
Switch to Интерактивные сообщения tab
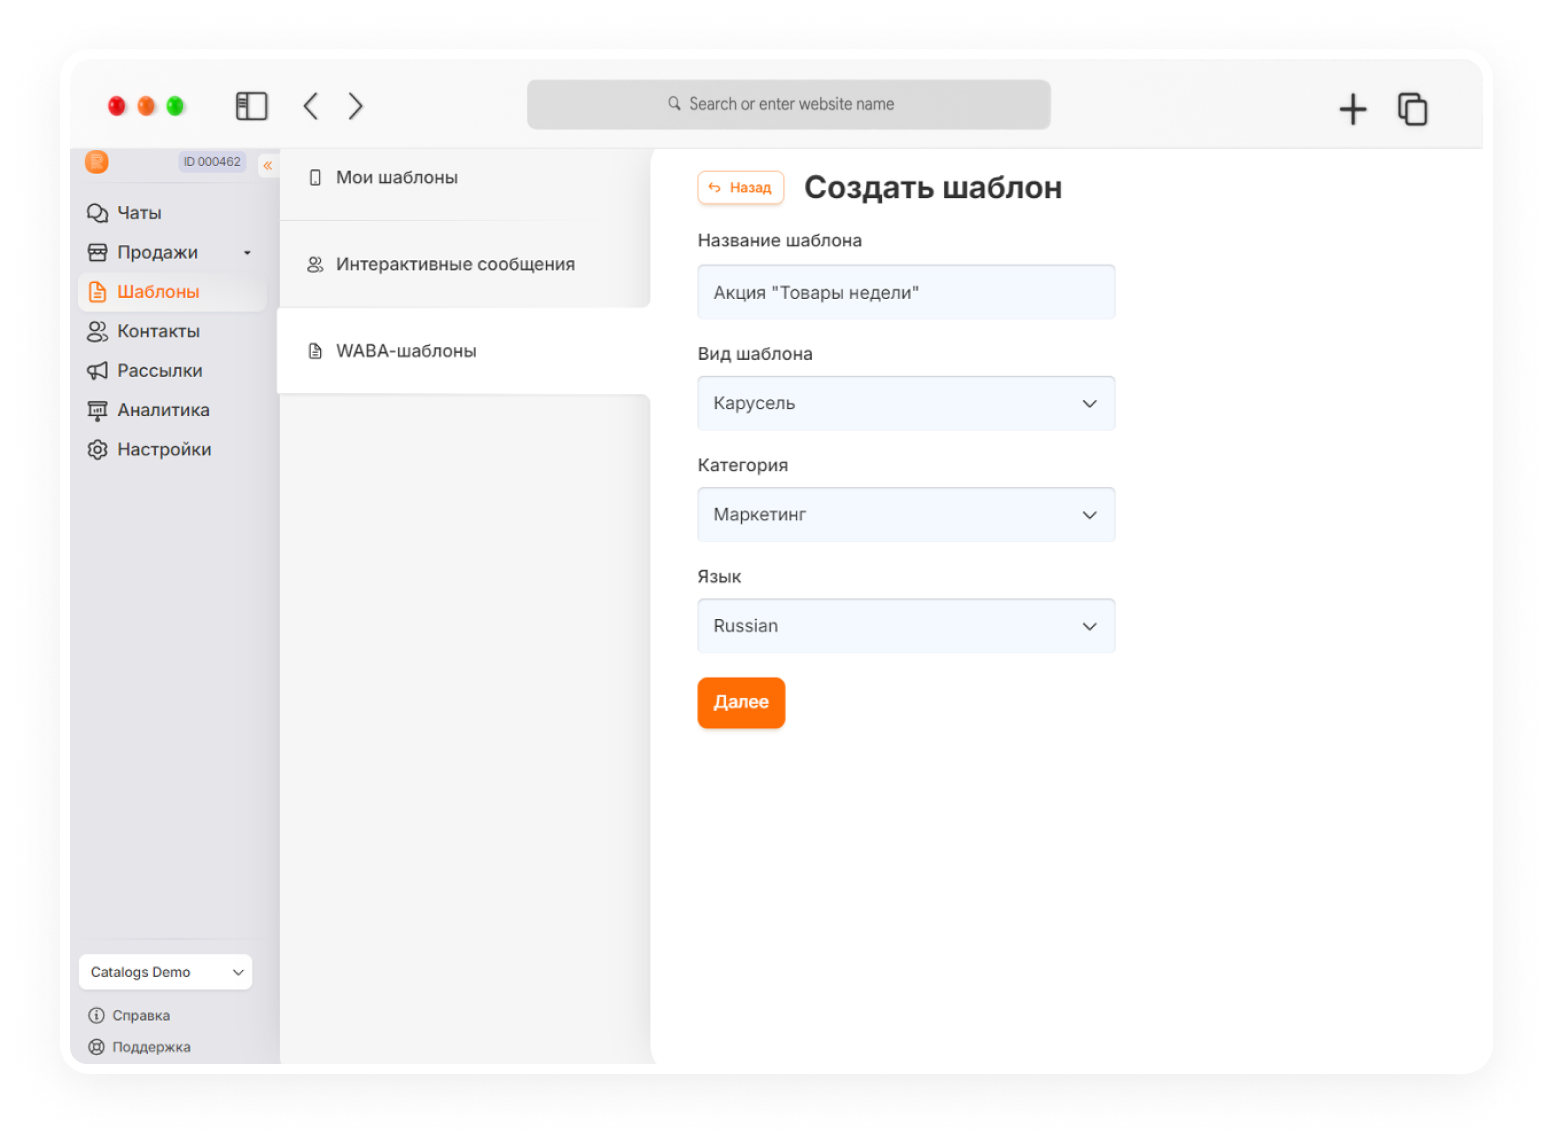465,264
